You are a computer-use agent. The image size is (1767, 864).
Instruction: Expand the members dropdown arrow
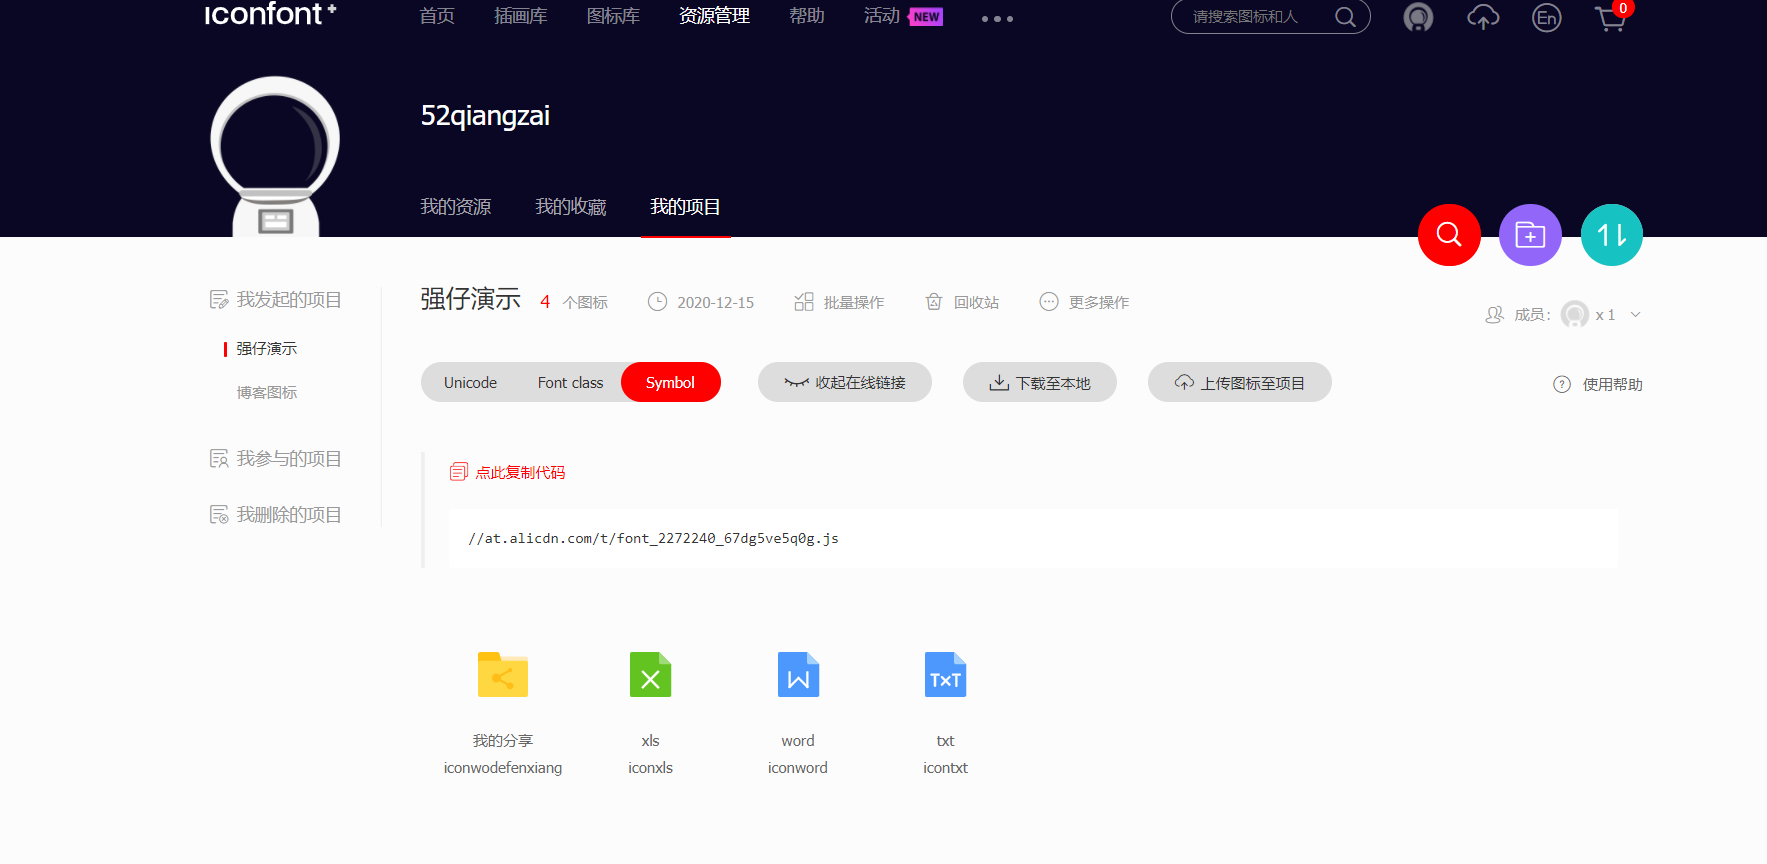coord(1636,315)
